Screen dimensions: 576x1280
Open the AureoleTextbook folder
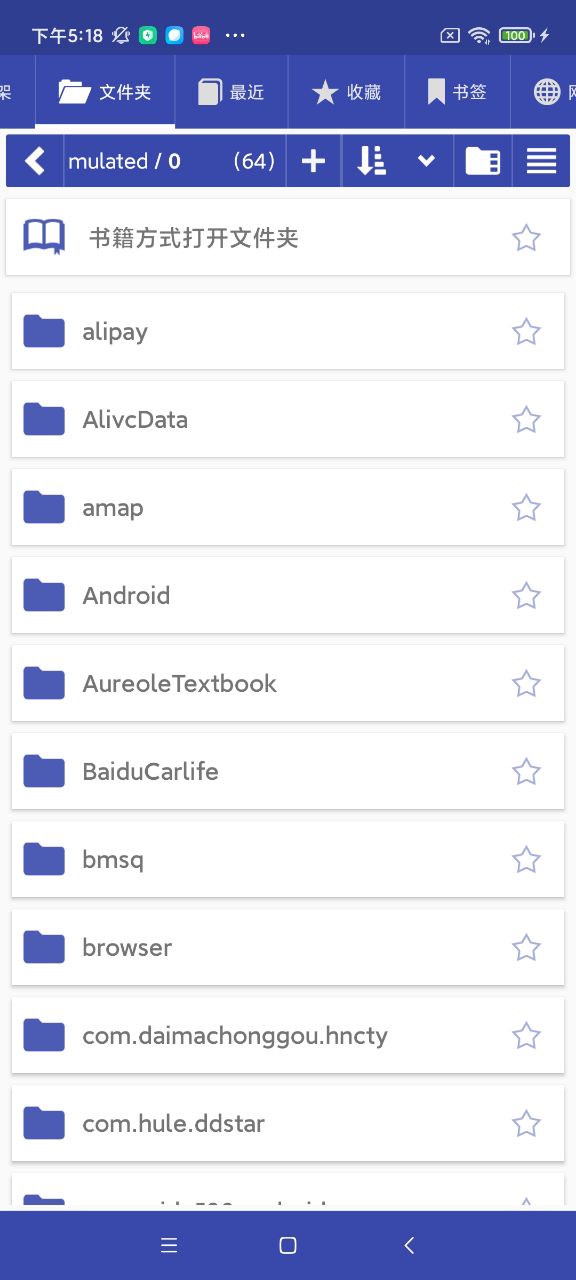click(x=288, y=683)
